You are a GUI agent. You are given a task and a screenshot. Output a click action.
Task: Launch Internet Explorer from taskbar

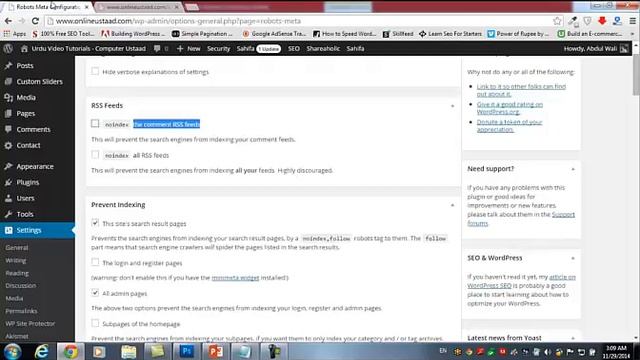coord(42,351)
